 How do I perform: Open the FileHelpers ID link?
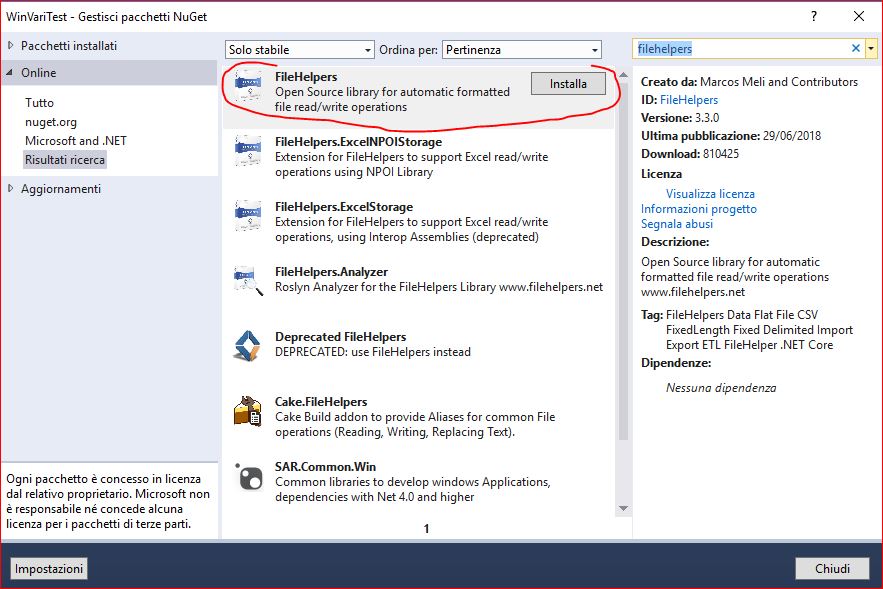click(689, 100)
